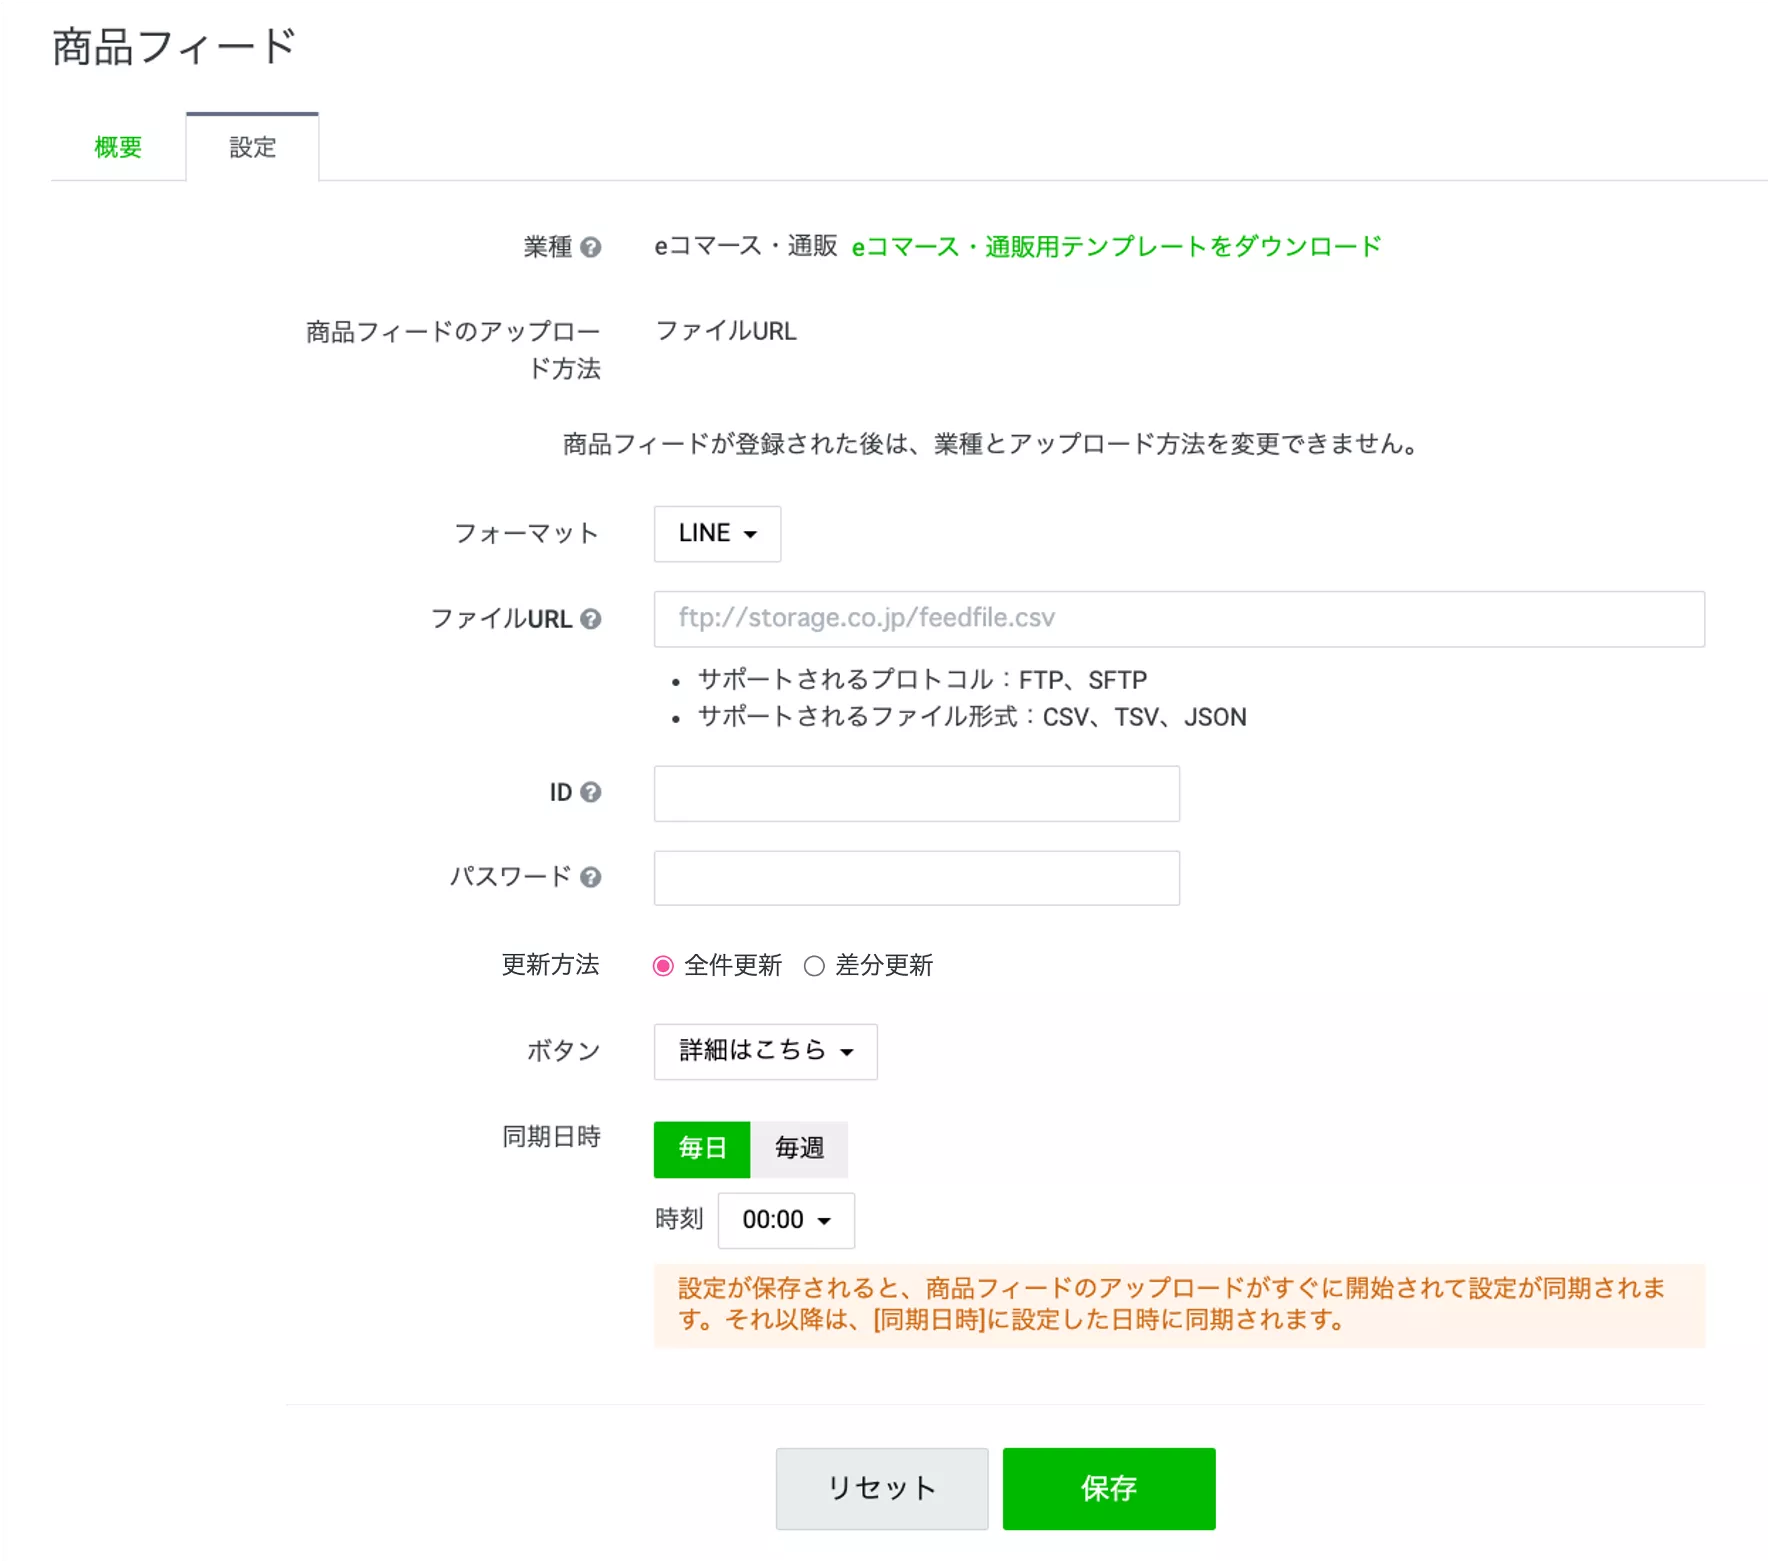Open the 00:00 time dropdown
Image resolution: width=1769 pixels, height=1562 pixels.
pyautogui.click(x=786, y=1220)
